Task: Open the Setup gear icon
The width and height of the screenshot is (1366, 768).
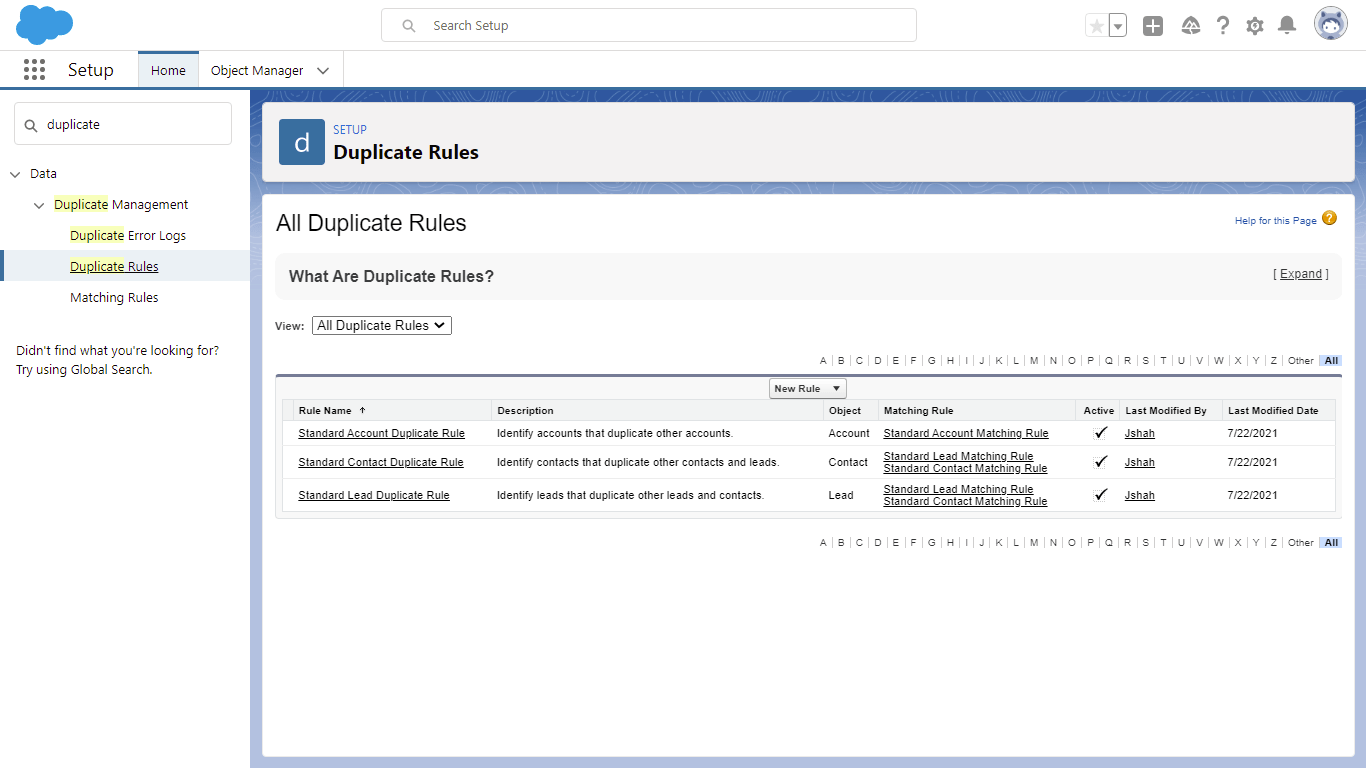Action: coord(1255,26)
